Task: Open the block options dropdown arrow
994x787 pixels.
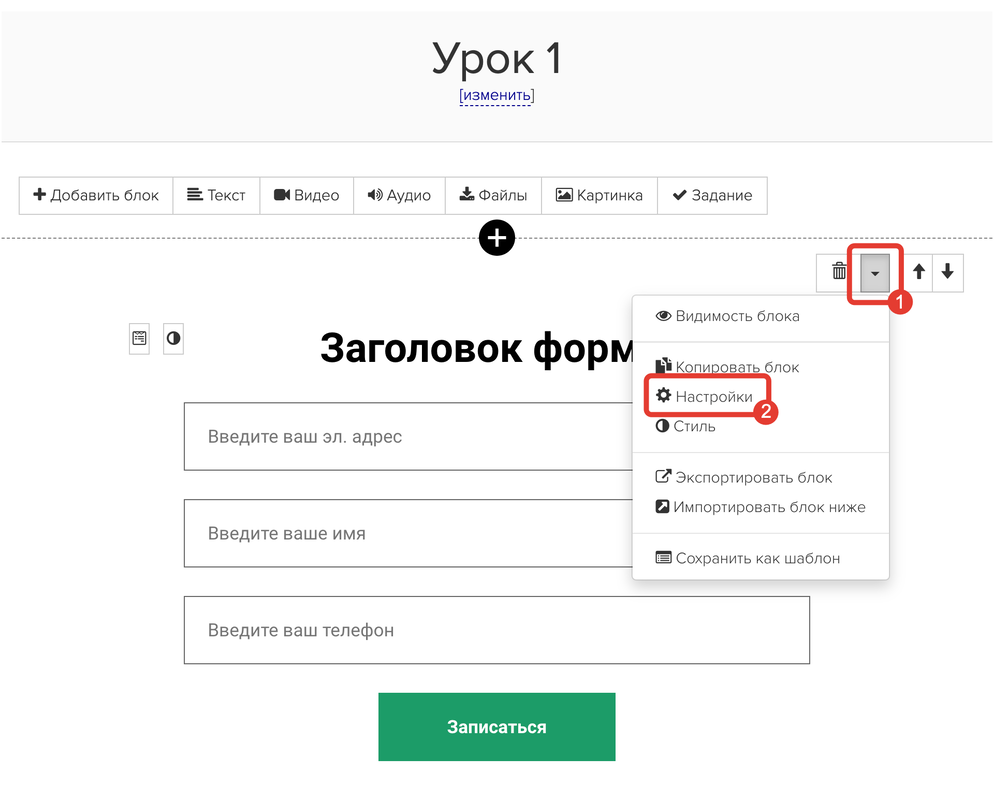Action: tap(875, 273)
